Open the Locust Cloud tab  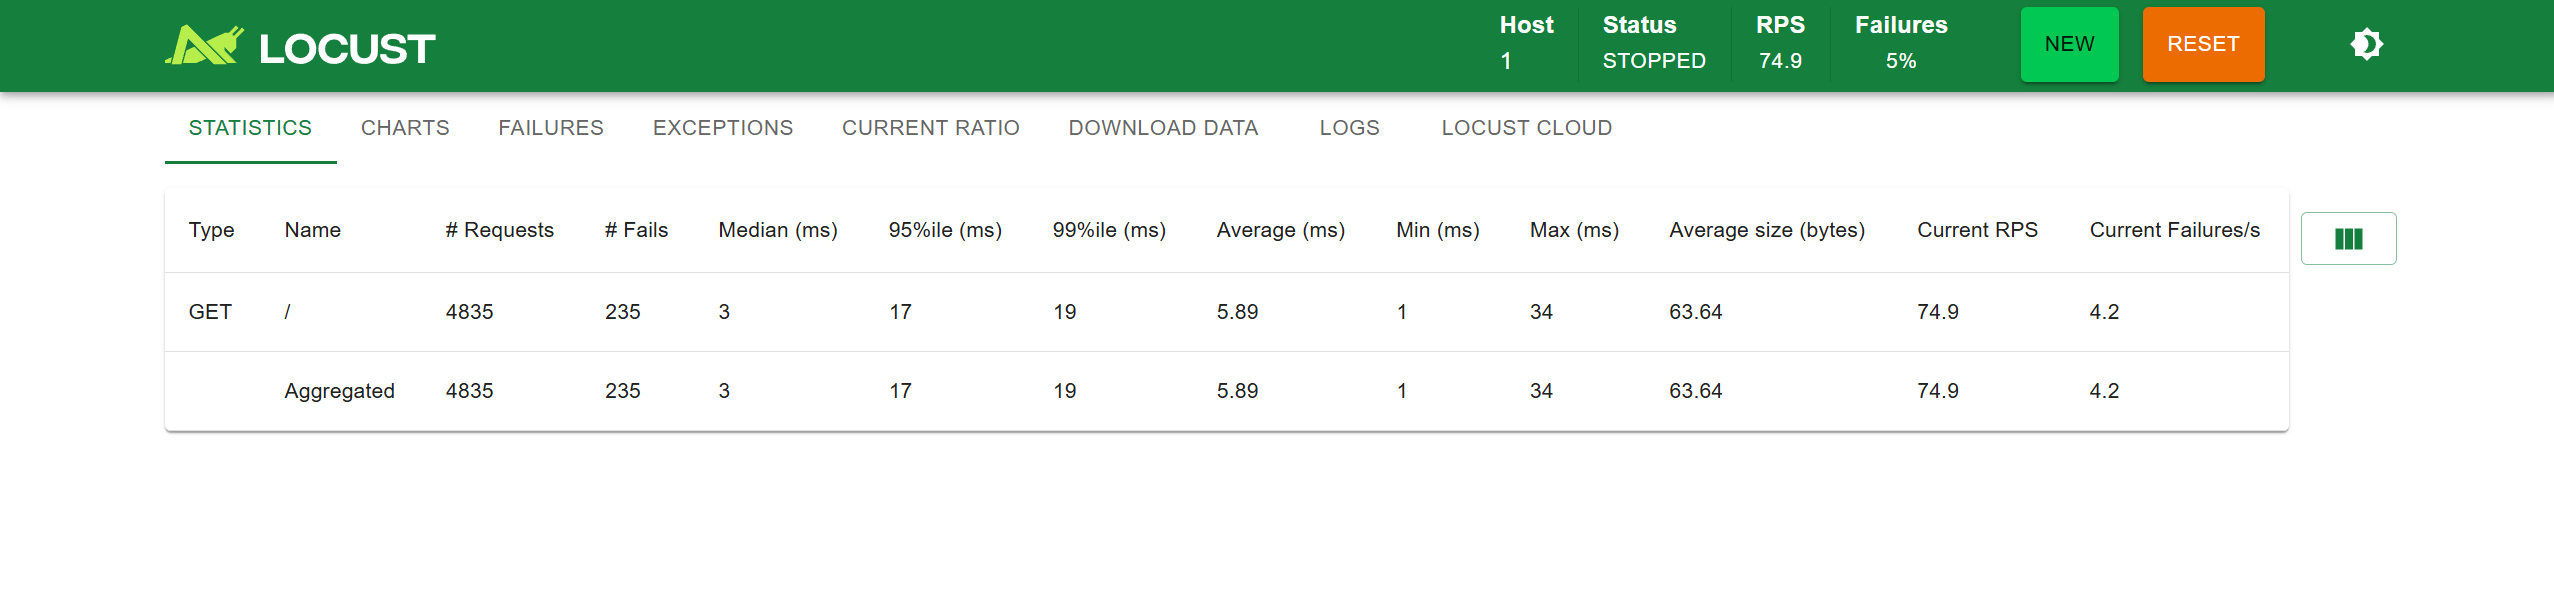[1526, 128]
